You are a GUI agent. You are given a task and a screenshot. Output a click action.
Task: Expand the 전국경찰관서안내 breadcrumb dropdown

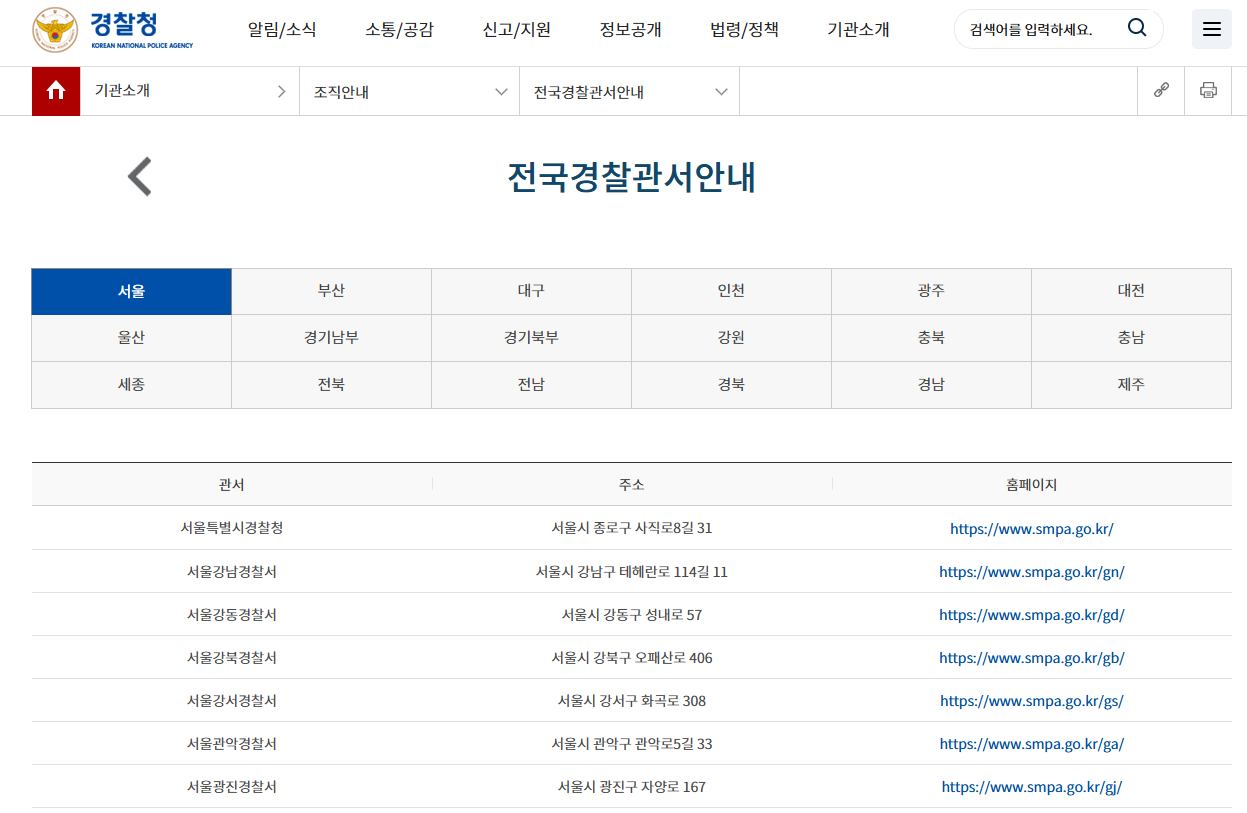click(629, 91)
